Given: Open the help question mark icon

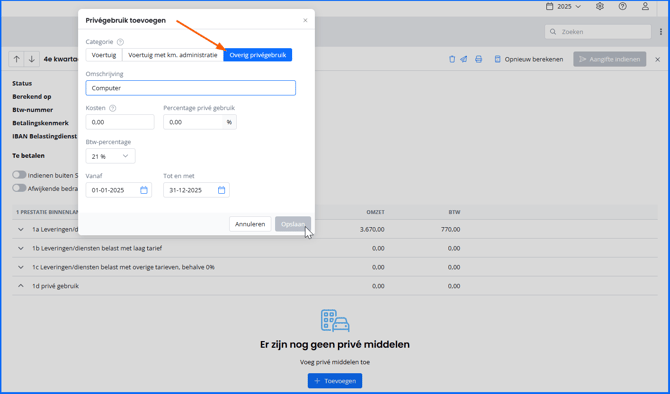Looking at the screenshot, I should [623, 6].
